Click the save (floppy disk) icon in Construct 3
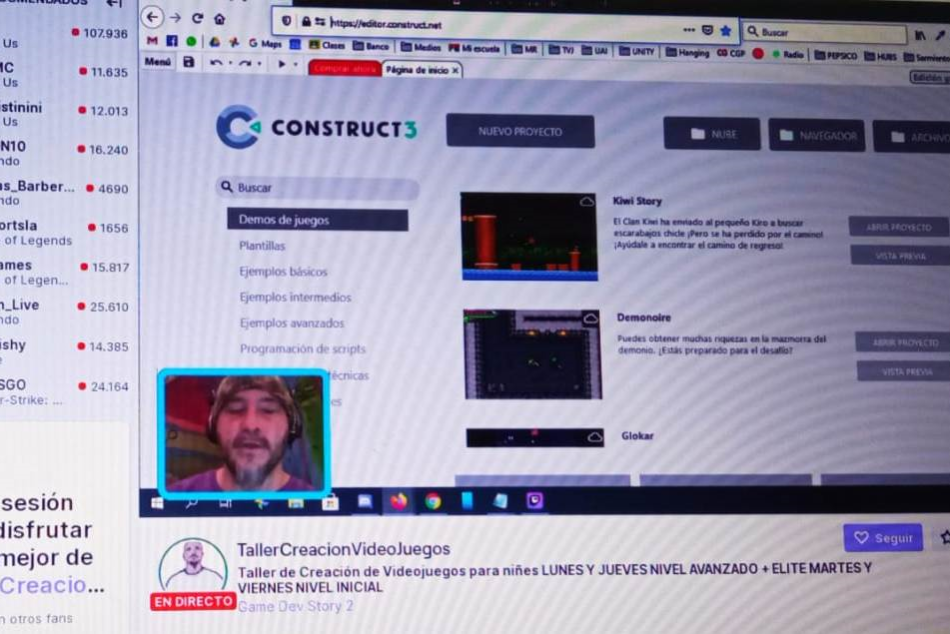 tap(190, 62)
